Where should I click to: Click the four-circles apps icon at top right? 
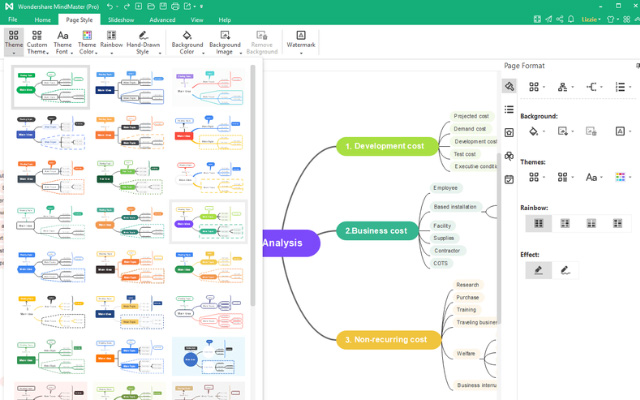tap(627, 19)
